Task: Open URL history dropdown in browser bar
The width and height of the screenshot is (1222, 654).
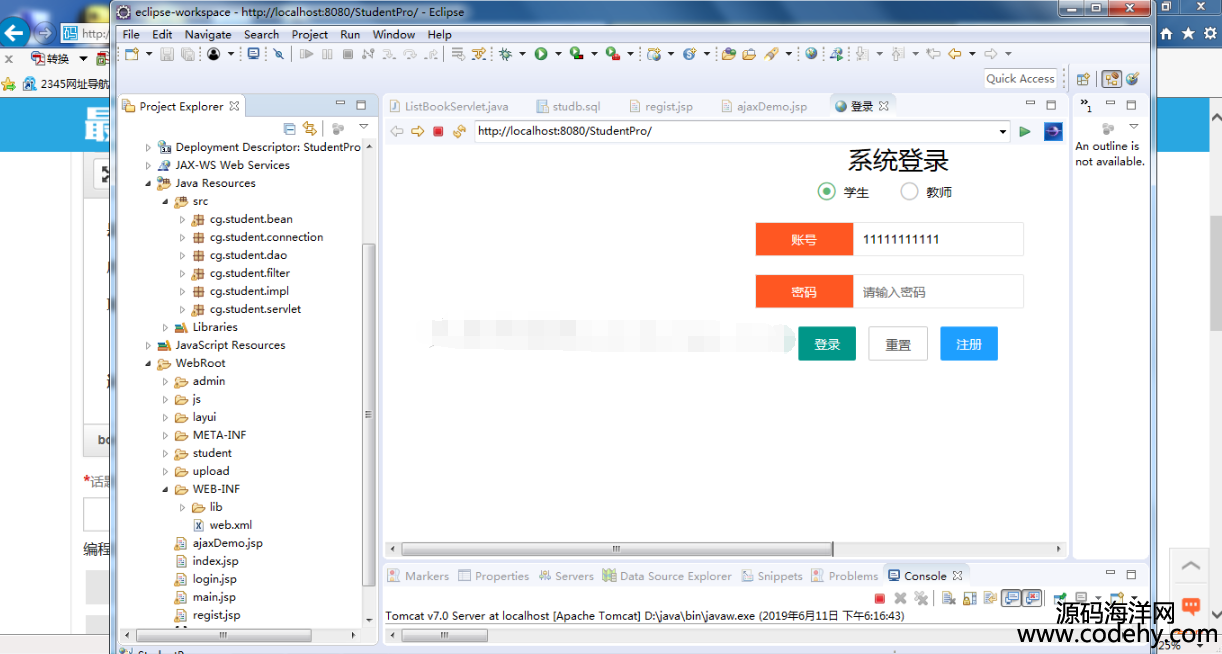Action: coord(1003,132)
